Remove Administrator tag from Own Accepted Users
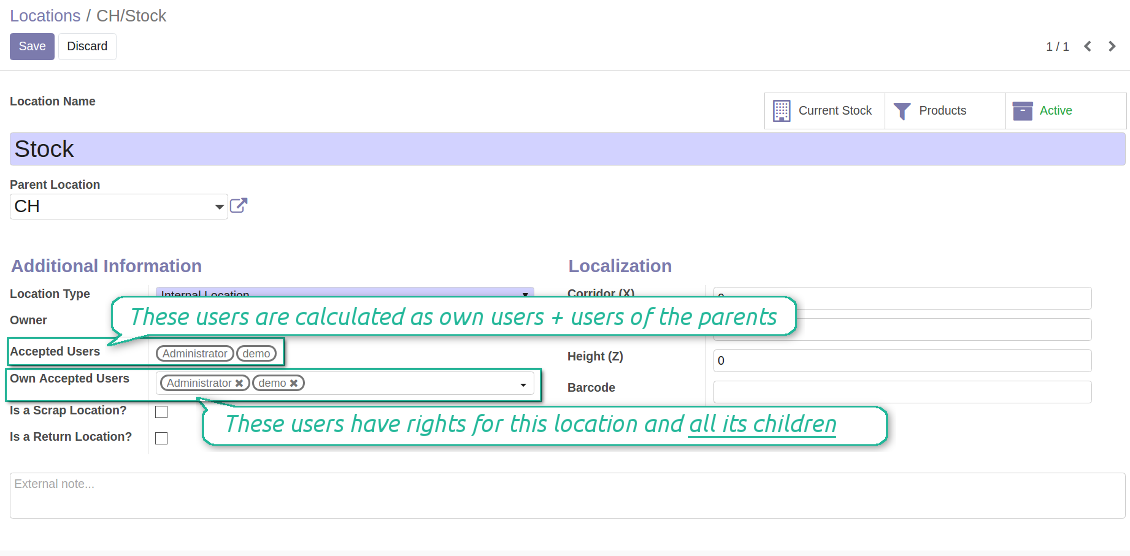1130x556 pixels. [239, 384]
